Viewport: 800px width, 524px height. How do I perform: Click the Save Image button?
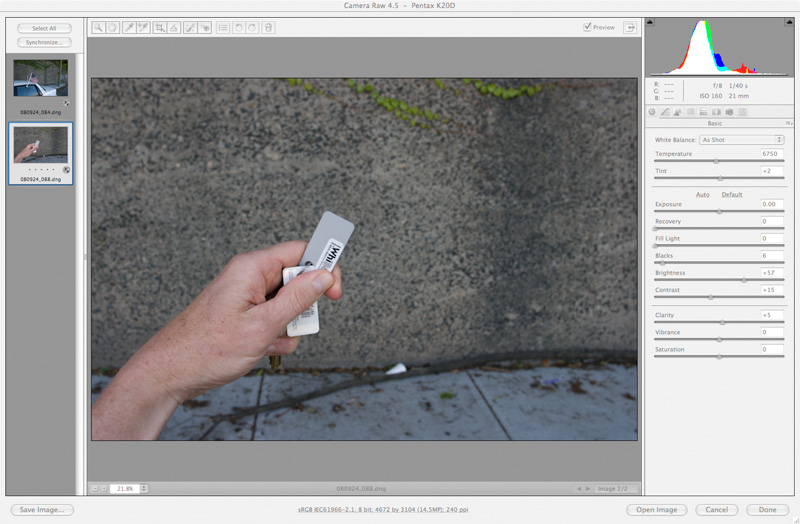[x=41, y=510]
